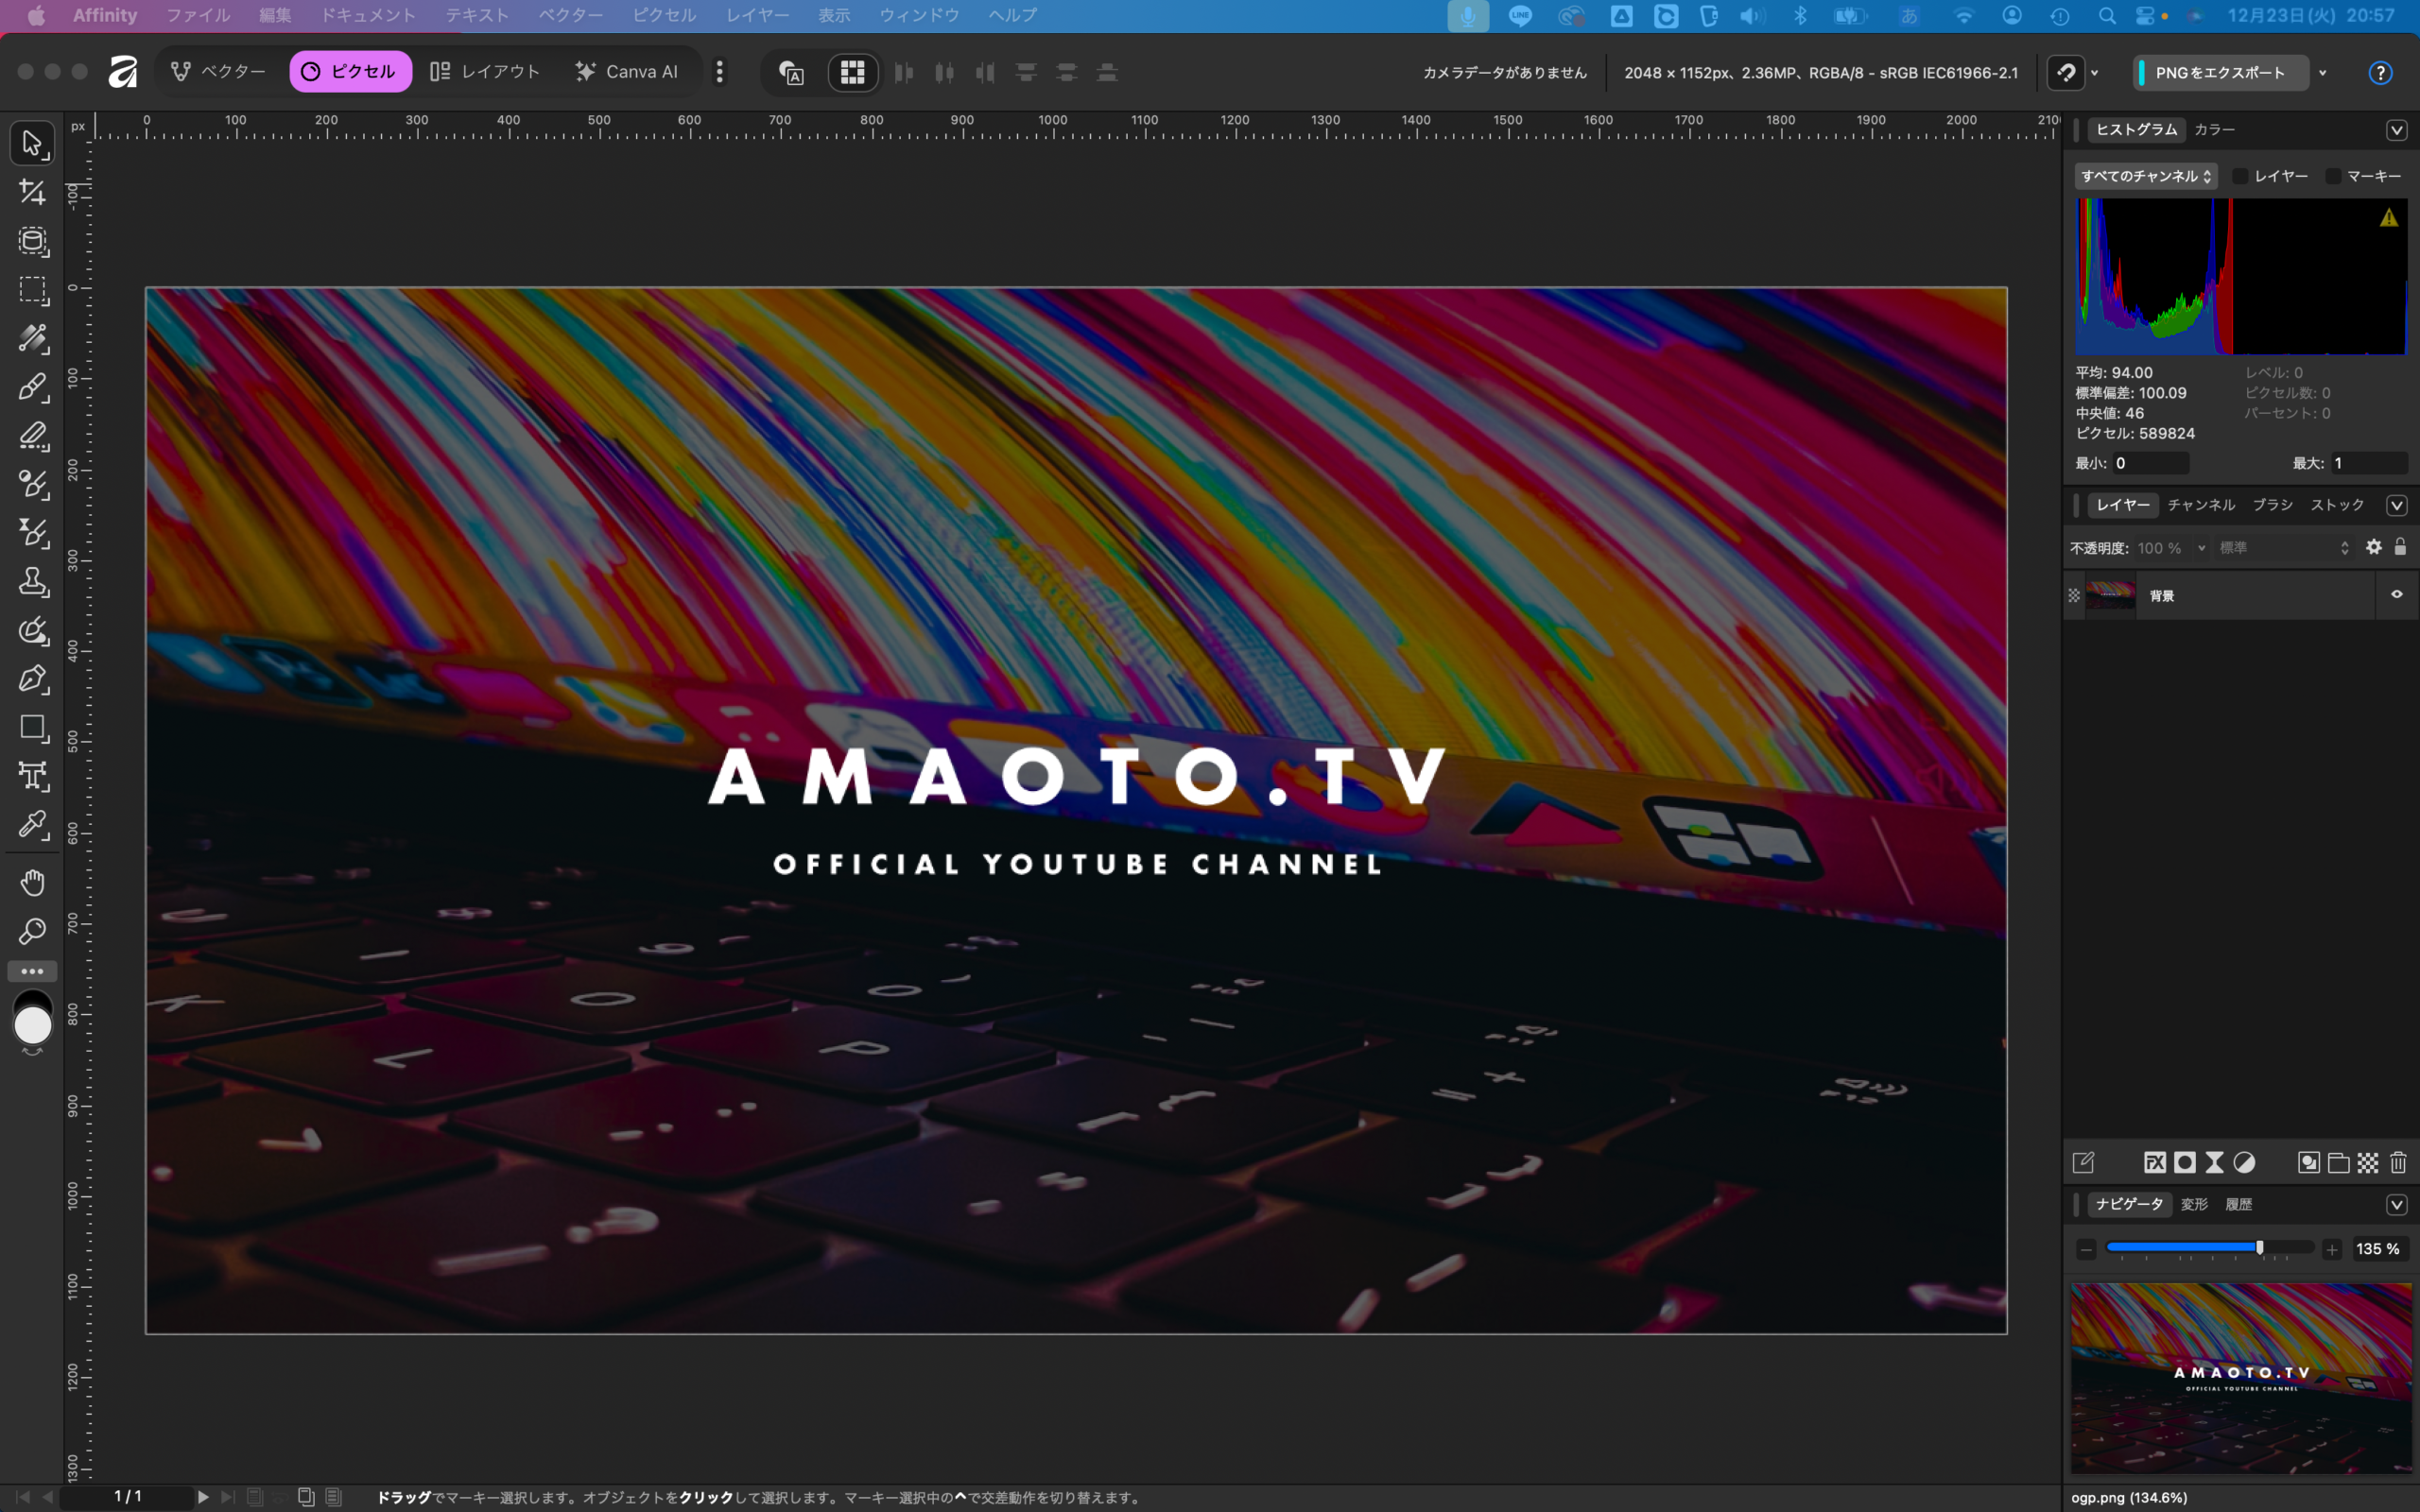Click the FX layer effects icon
2420x1512 pixels.
(2154, 1162)
